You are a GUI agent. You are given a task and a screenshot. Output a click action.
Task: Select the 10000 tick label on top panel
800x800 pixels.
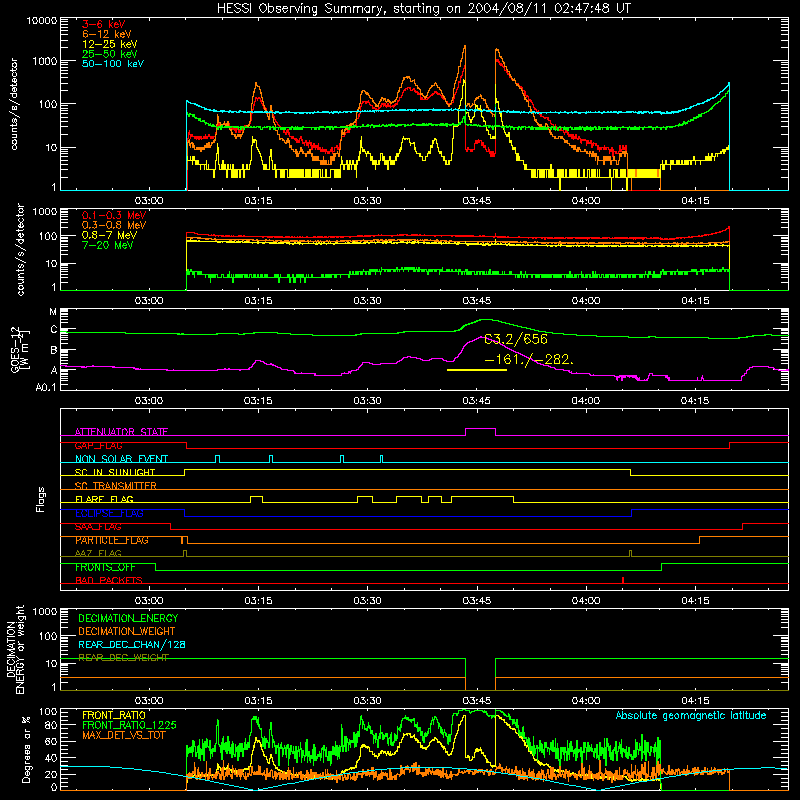42,20
